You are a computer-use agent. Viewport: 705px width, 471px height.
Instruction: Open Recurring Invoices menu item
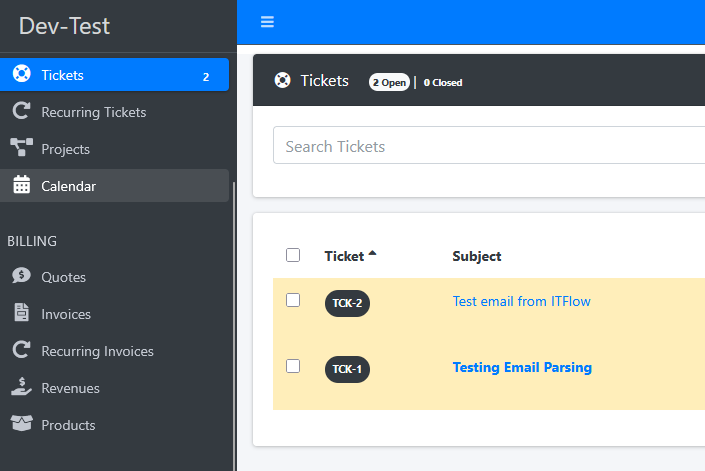(x=114, y=350)
